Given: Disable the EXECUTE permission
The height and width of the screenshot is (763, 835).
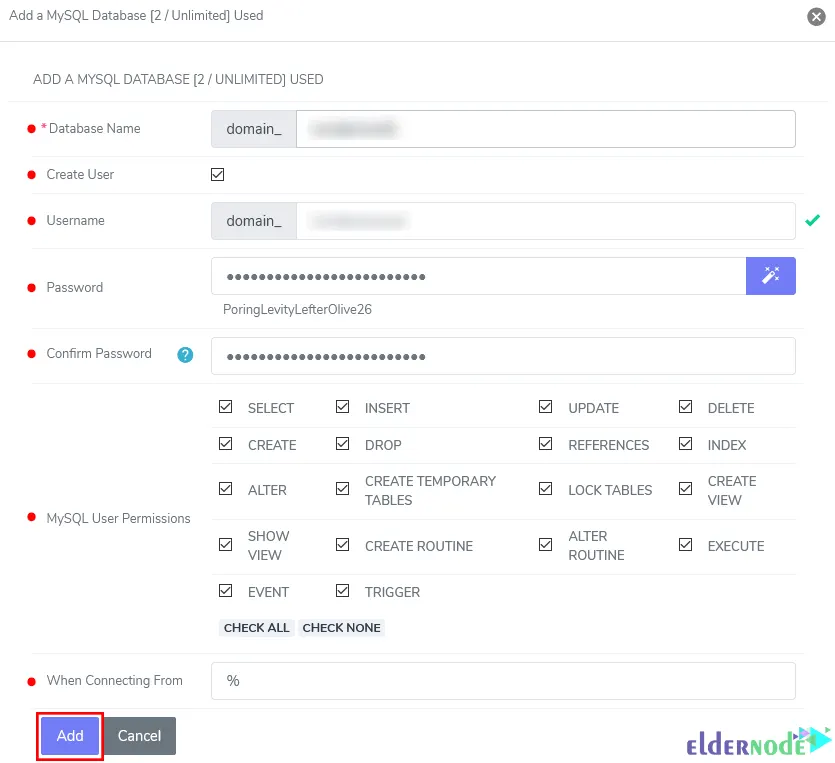Looking at the screenshot, I should pyautogui.click(x=686, y=545).
